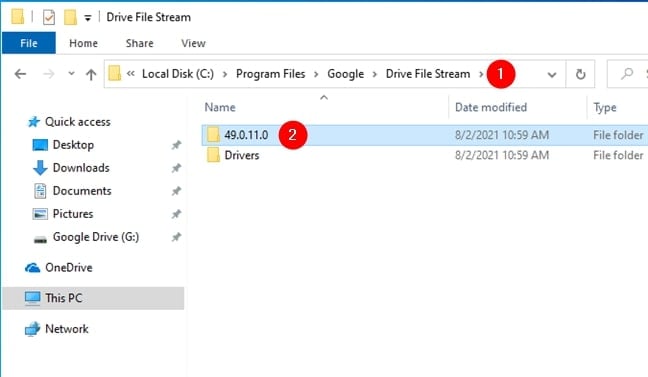Click the New folder icon in quick access toolbar
The image size is (648, 377).
tap(70, 17)
